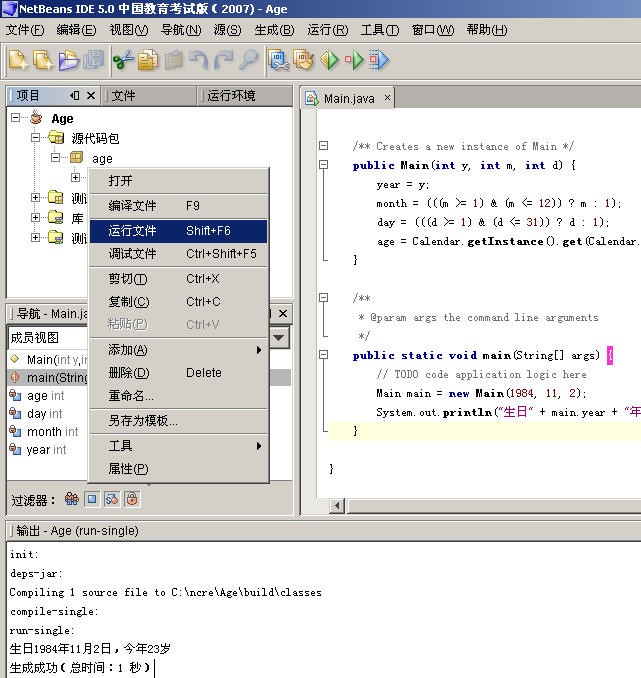Choose 另存为模板... in context menu

[x=179, y=420]
